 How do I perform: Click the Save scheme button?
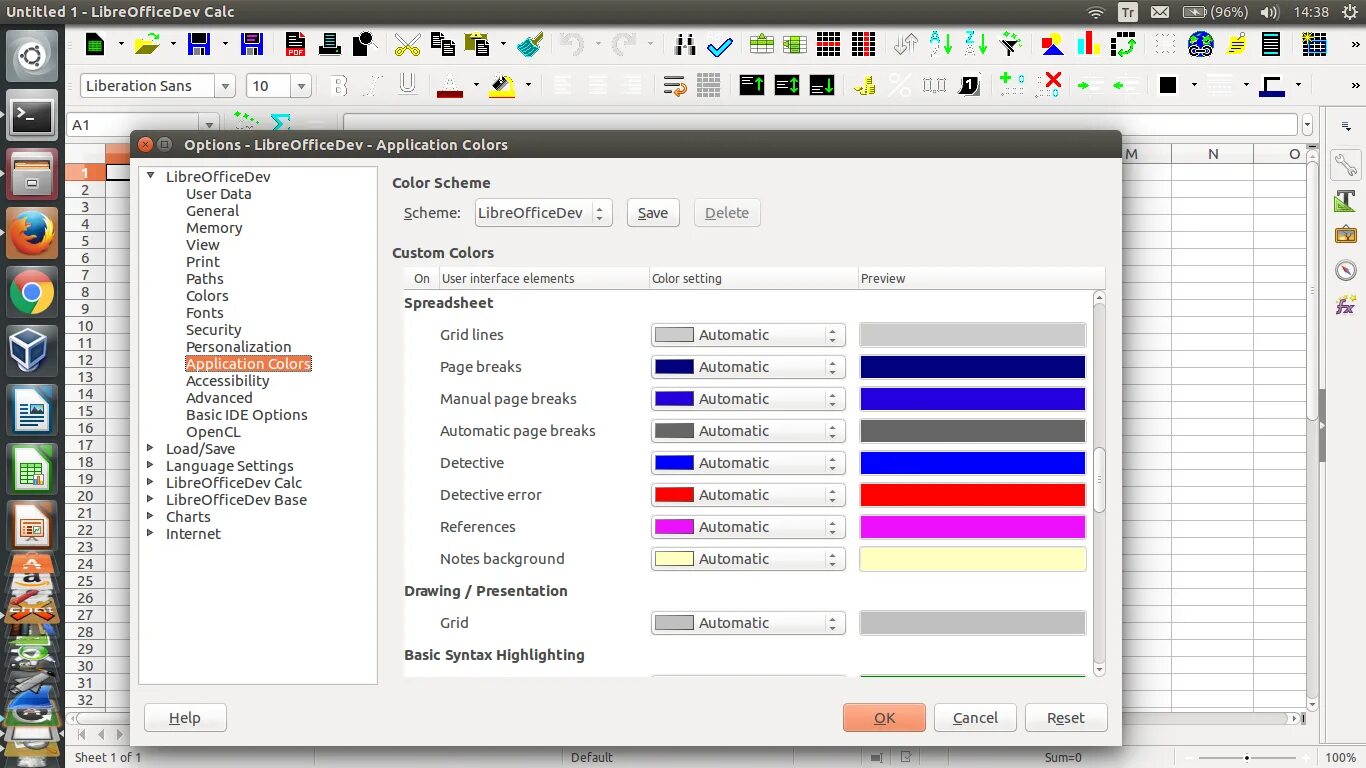(x=653, y=213)
